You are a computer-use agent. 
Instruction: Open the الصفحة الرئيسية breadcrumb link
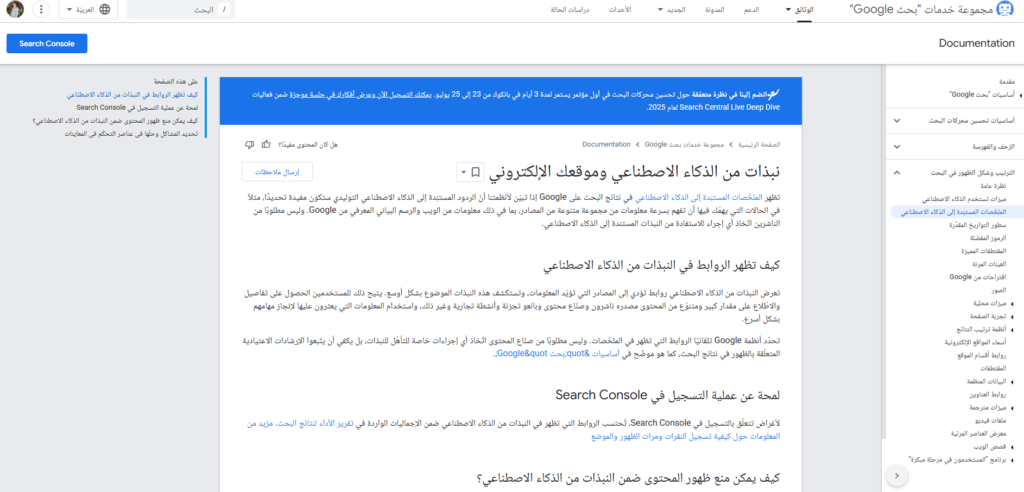click(758, 144)
